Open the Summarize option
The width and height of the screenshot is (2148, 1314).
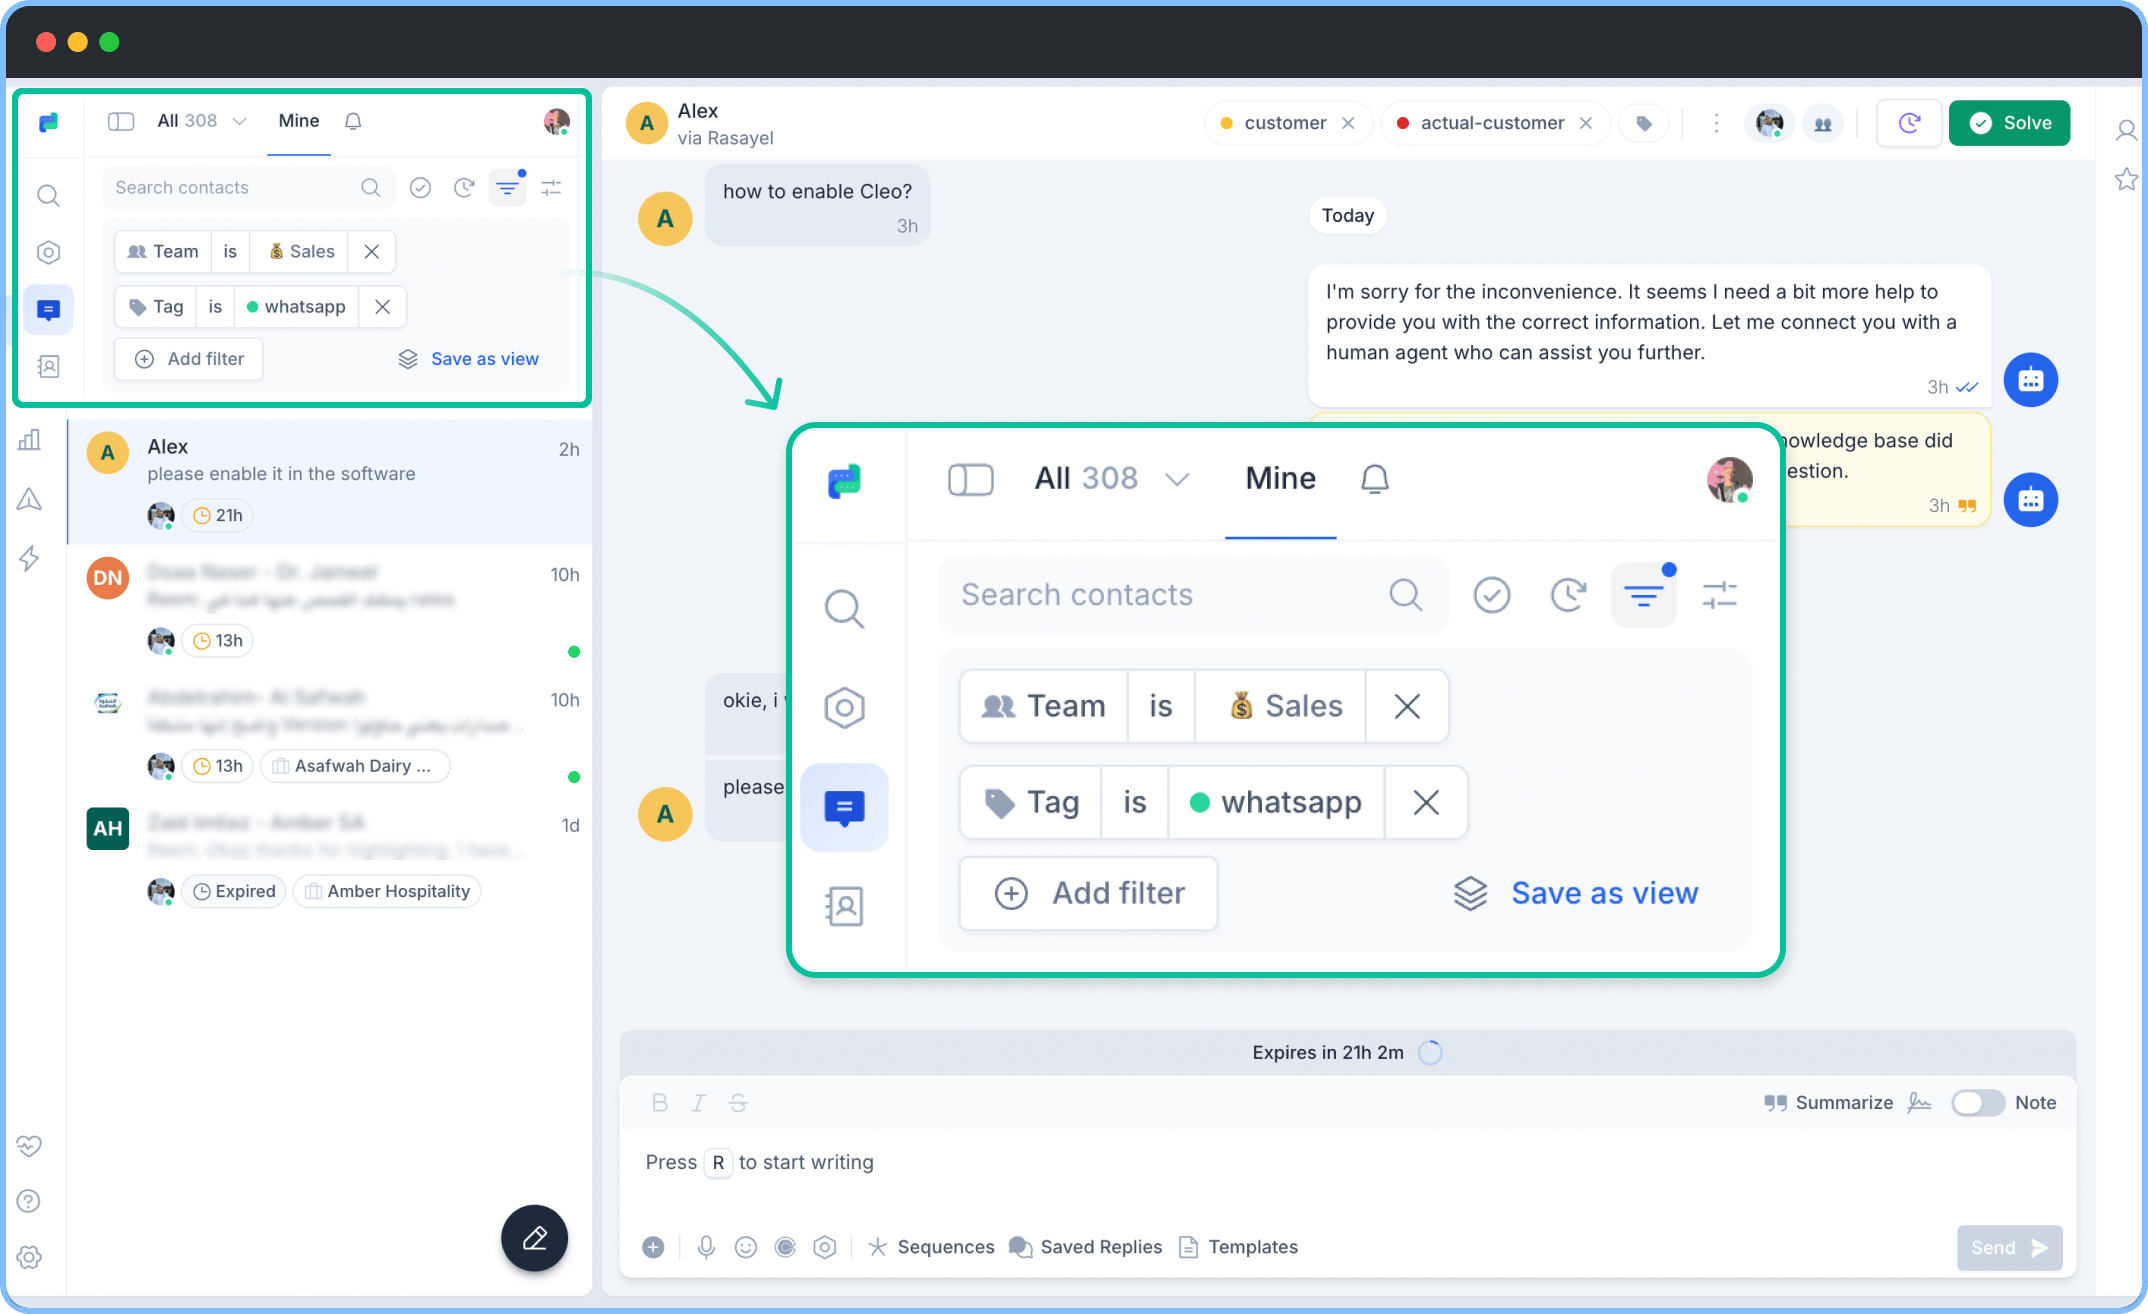(1828, 1102)
